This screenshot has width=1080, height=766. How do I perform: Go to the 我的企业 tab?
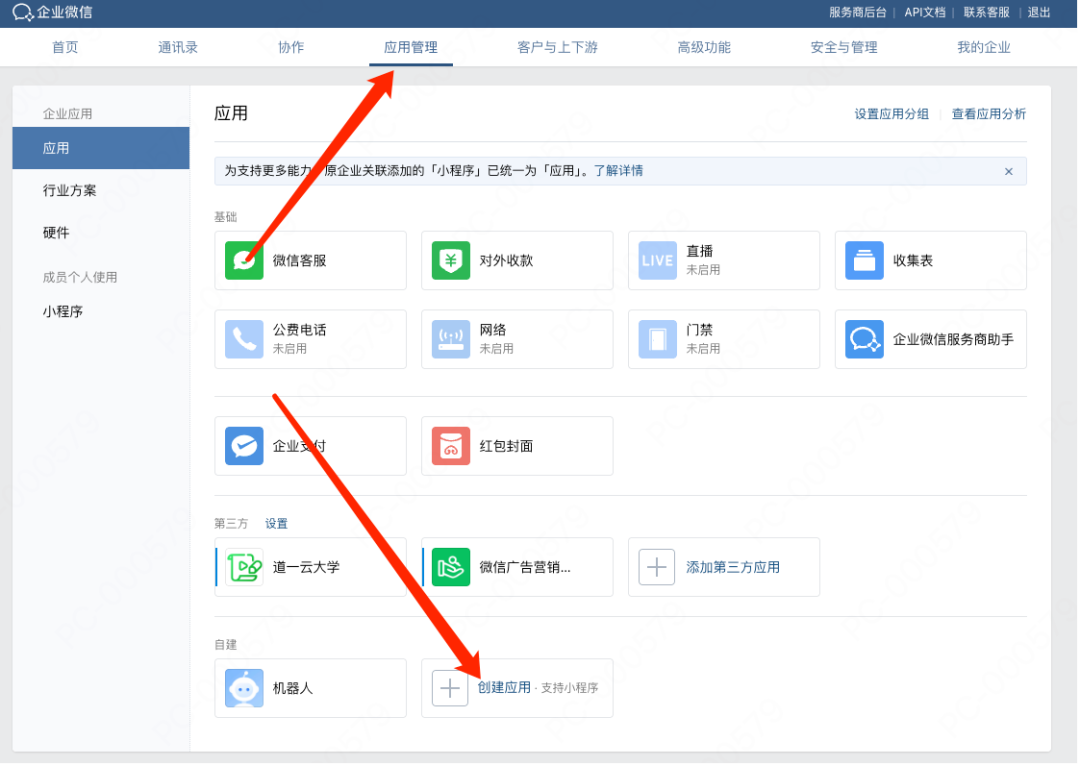984,48
